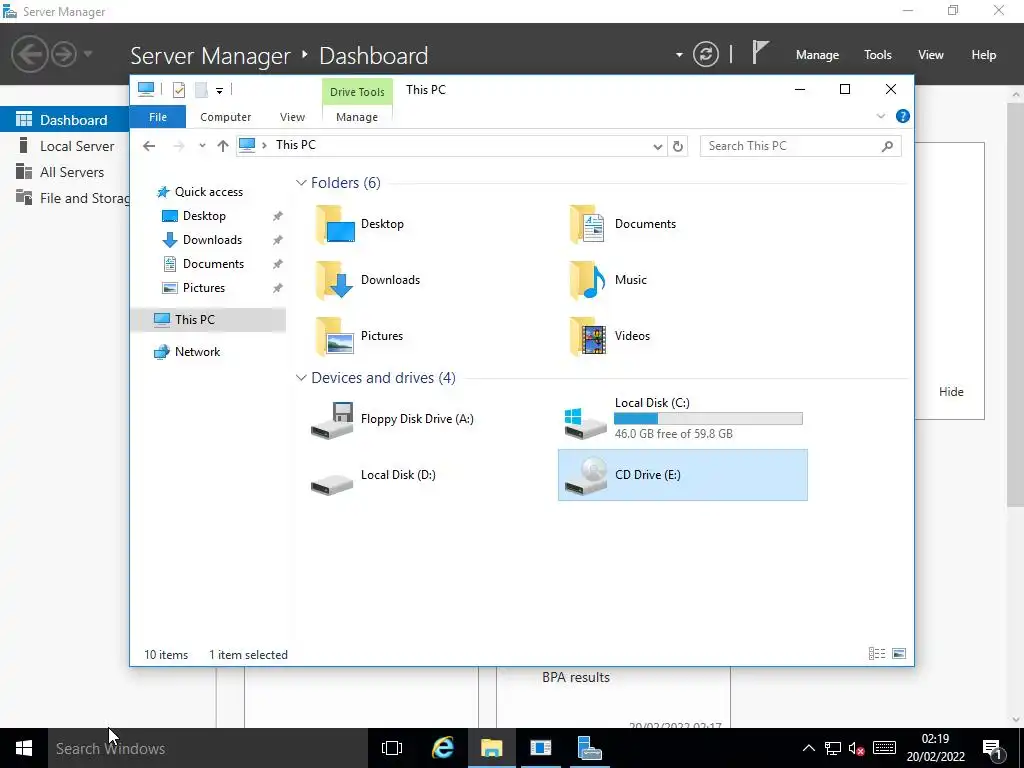1024x768 pixels.
Task: Click the Task View taskbar button
Action: [392, 748]
